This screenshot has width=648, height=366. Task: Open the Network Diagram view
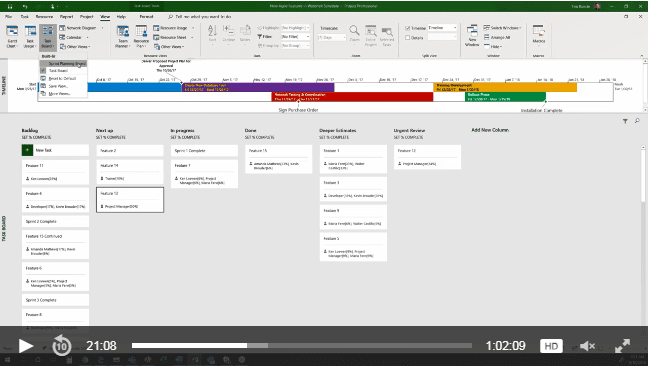[x=78, y=28]
